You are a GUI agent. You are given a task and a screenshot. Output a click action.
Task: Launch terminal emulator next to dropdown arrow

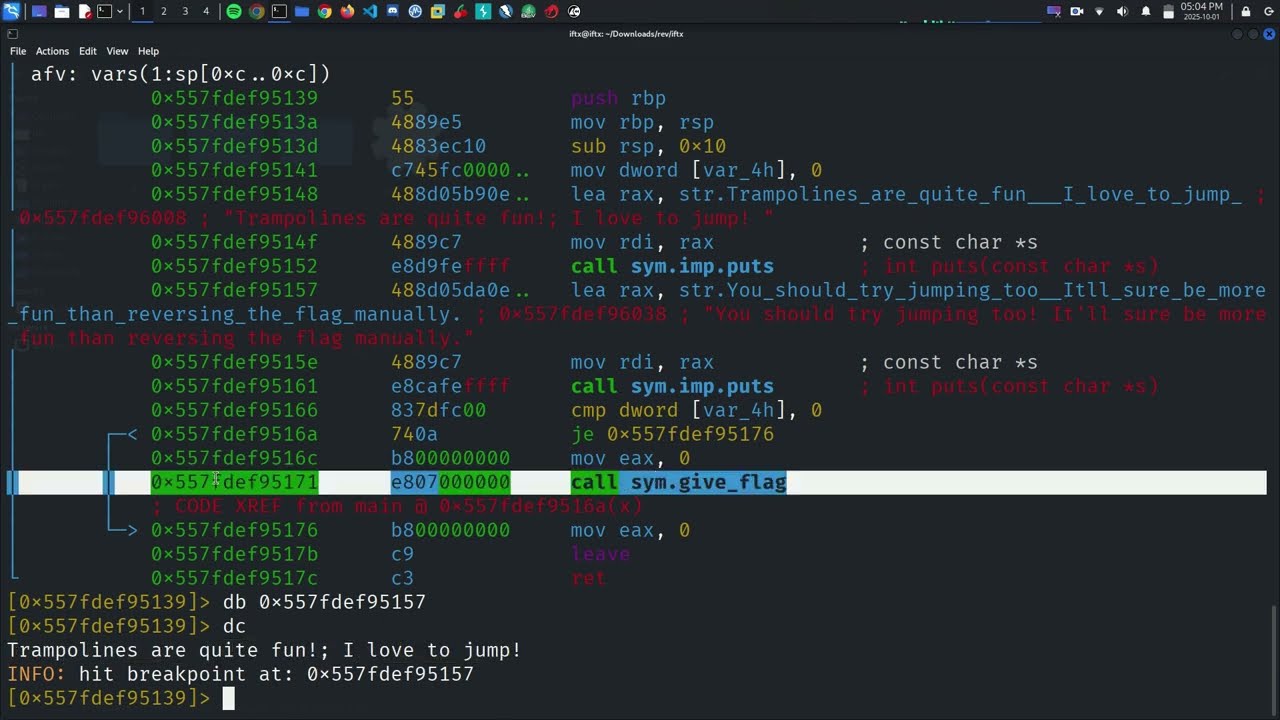105,12
